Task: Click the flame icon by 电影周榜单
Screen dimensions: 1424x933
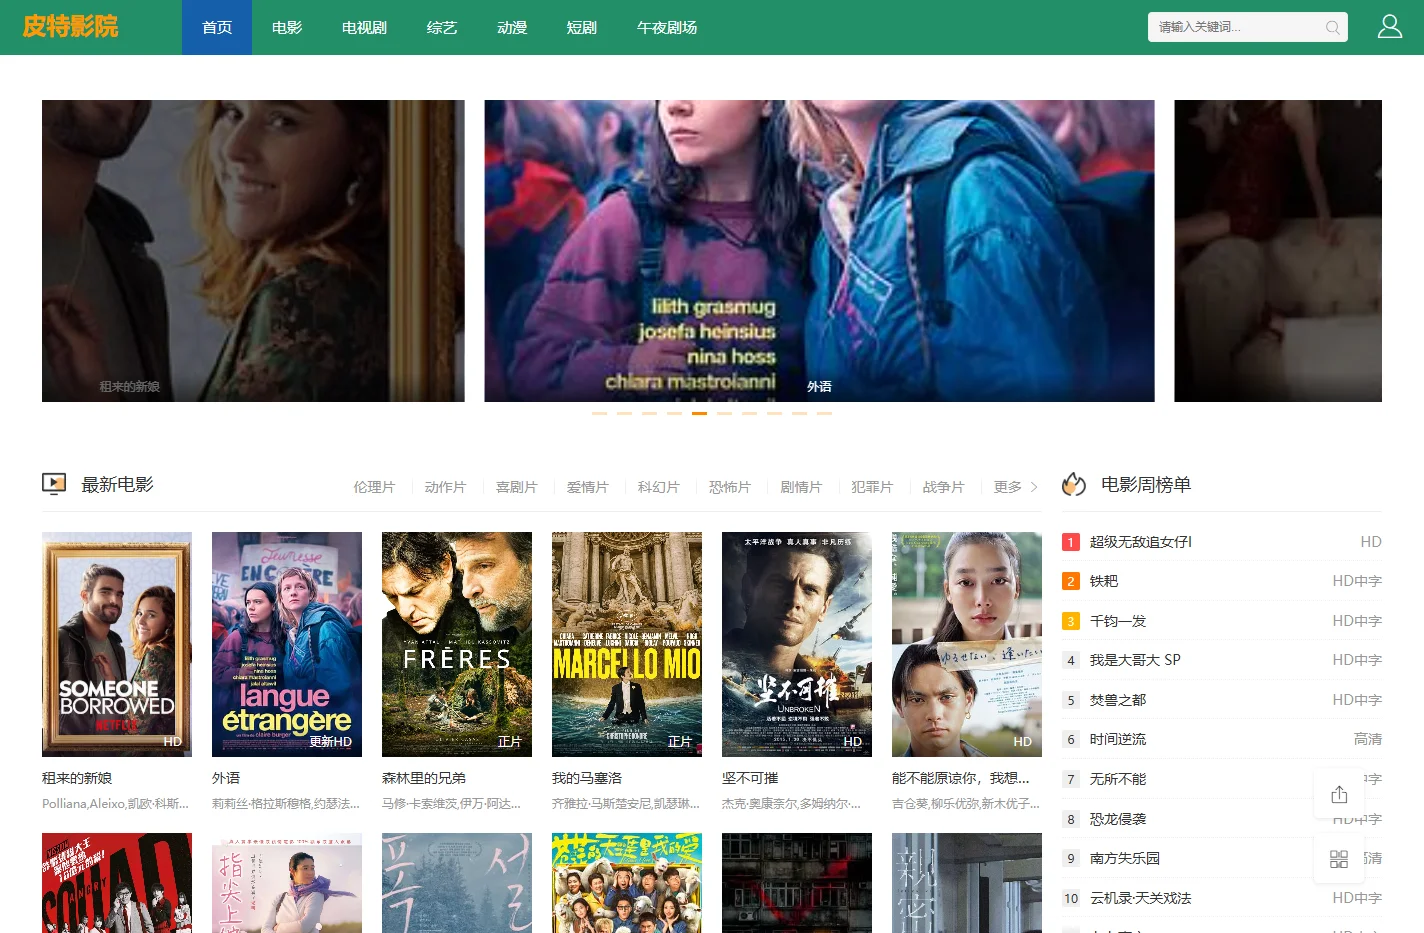Action: (x=1074, y=484)
